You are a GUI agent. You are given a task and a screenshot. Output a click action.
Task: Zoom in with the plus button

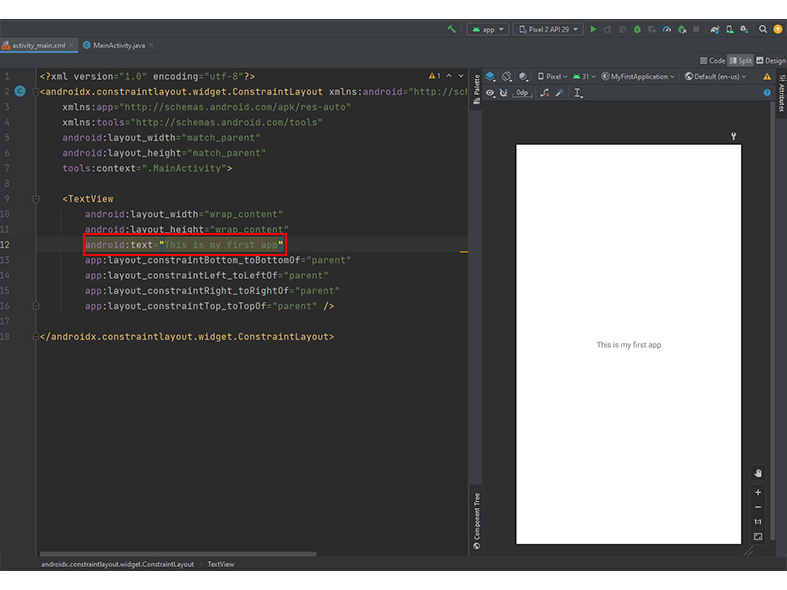pyautogui.click(x=758, y=492)
